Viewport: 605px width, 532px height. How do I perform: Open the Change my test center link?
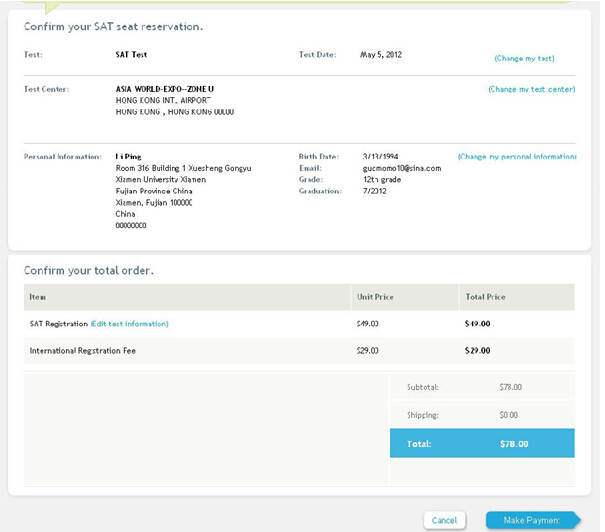[531, 90]
